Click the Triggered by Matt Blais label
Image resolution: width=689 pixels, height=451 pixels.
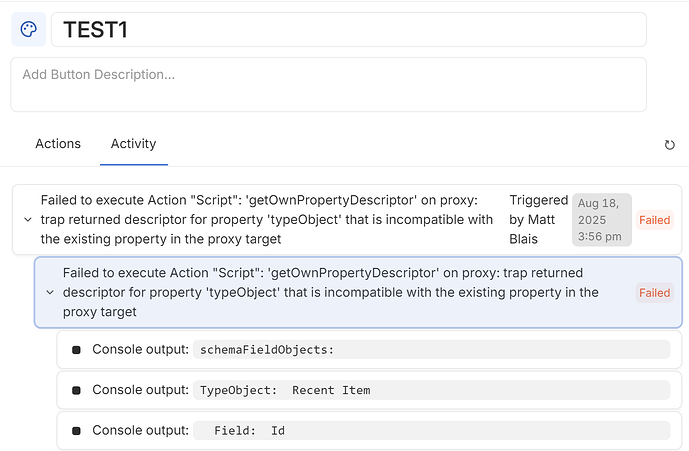(537, 219)
